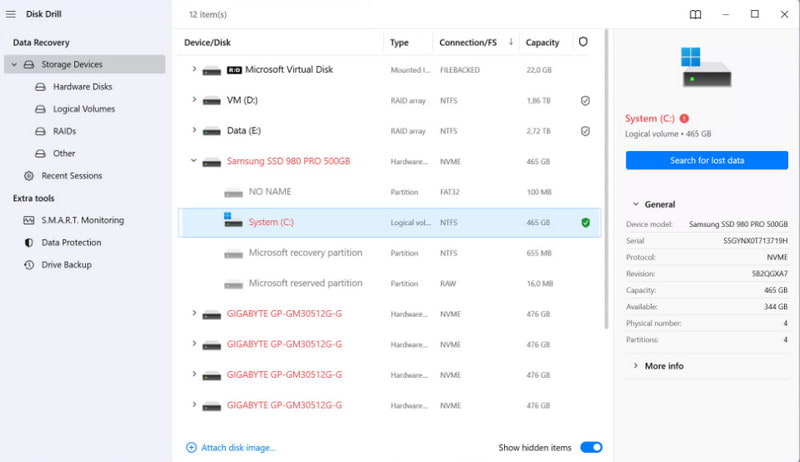This screenshot has width=800, height=462.
Task: Click the Data Protection shield icon
Action: coord(29,243)
